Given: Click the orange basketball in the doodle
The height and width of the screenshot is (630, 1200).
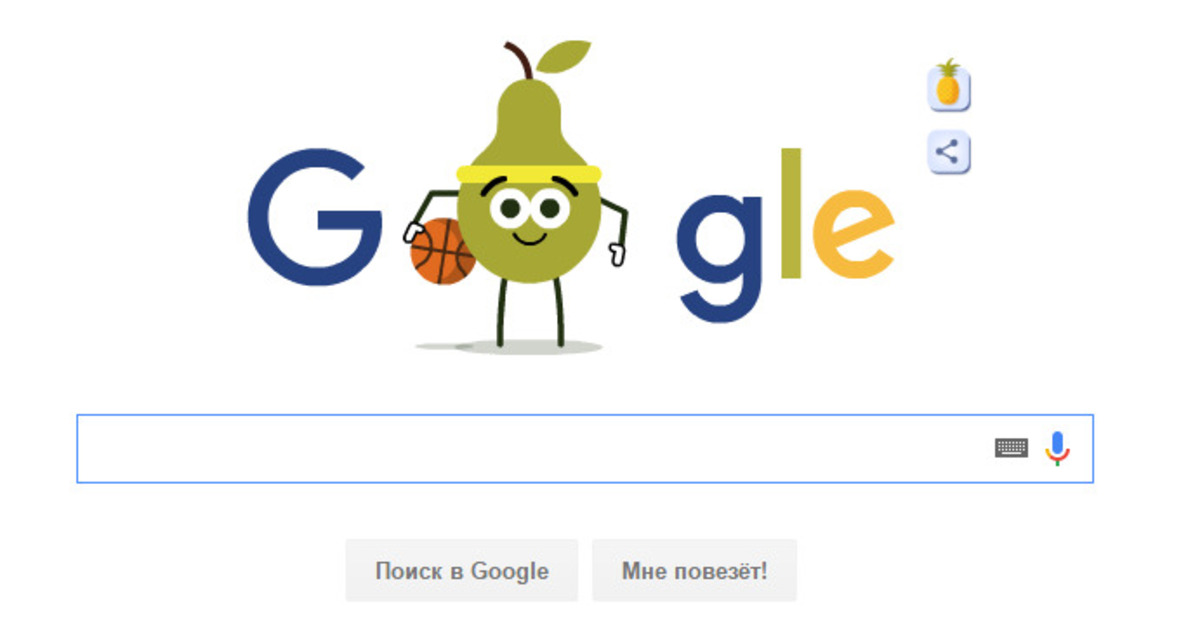Looking at the screenshot, I should pyautogui.click(x=441, y=252).
